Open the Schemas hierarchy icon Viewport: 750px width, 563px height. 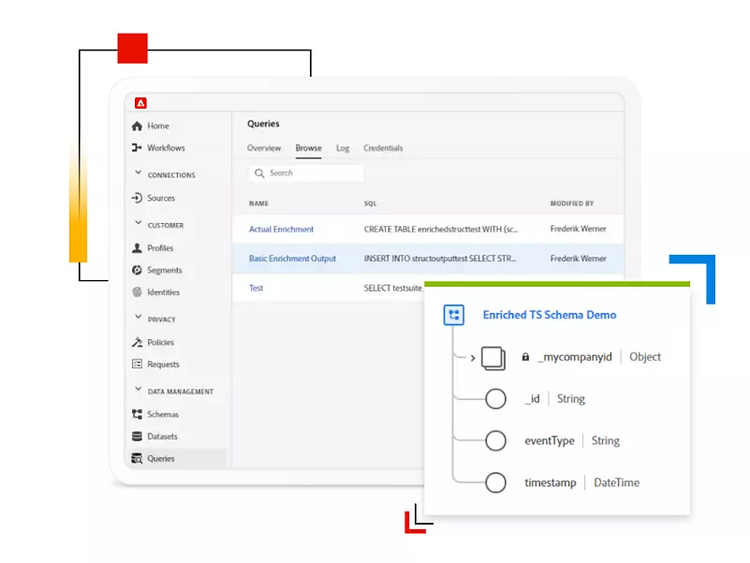tap(137, 414)
